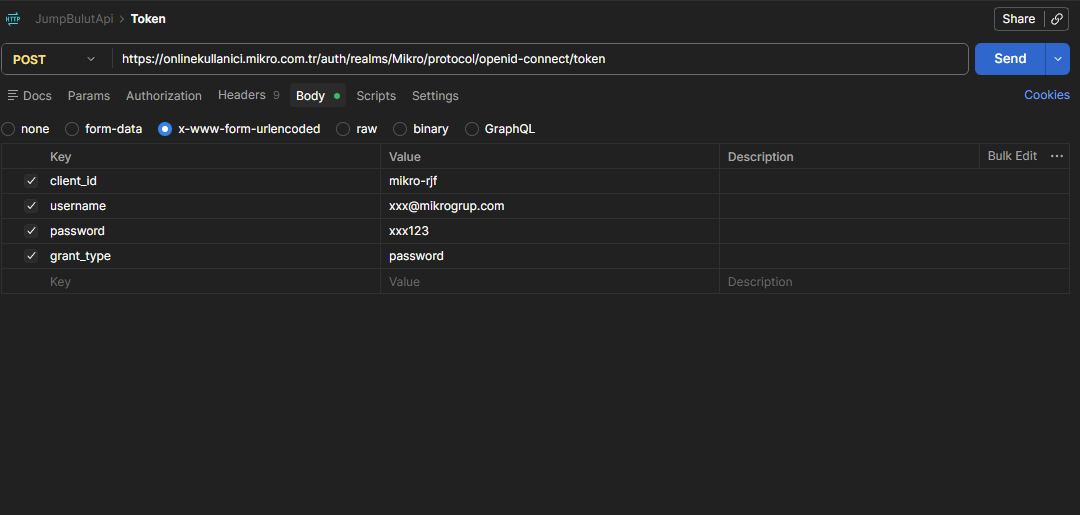1080x515 pixels.
Task: Send the token request
Action: click(1010, 59)
